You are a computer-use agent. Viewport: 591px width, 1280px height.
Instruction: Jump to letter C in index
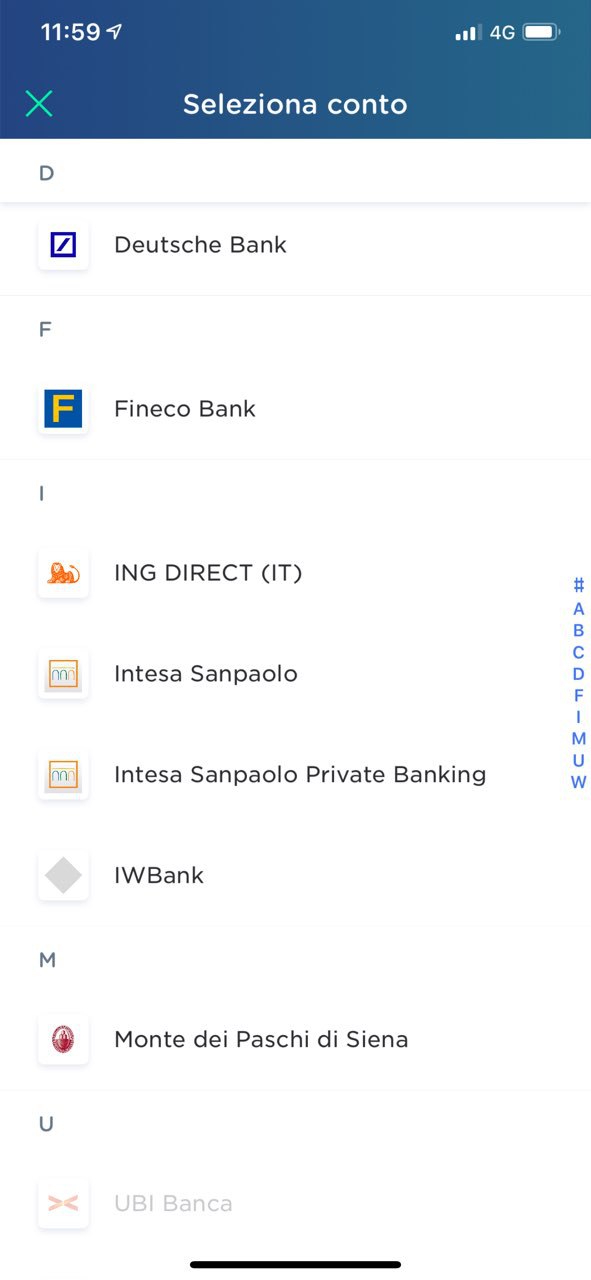coord(578,652)
